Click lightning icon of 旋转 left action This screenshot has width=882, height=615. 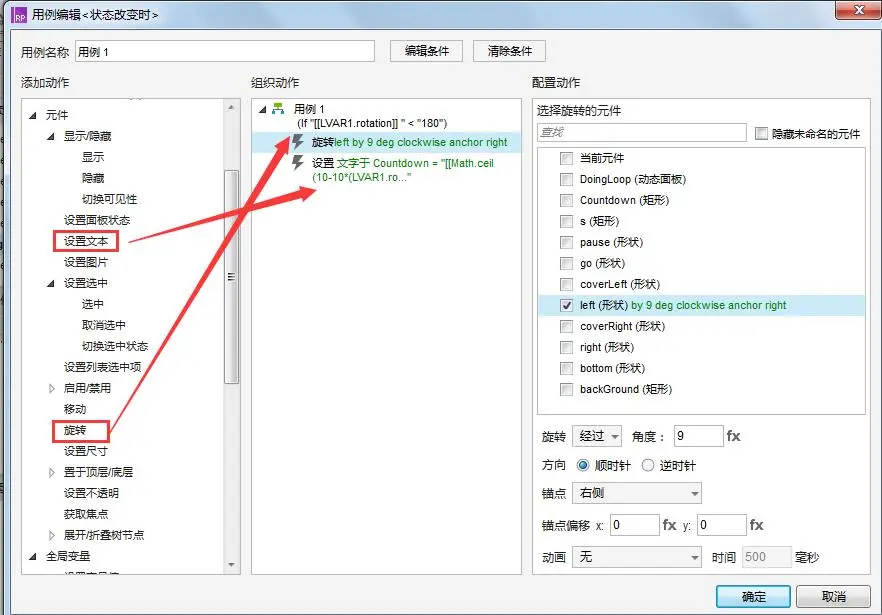pos(298,142)
